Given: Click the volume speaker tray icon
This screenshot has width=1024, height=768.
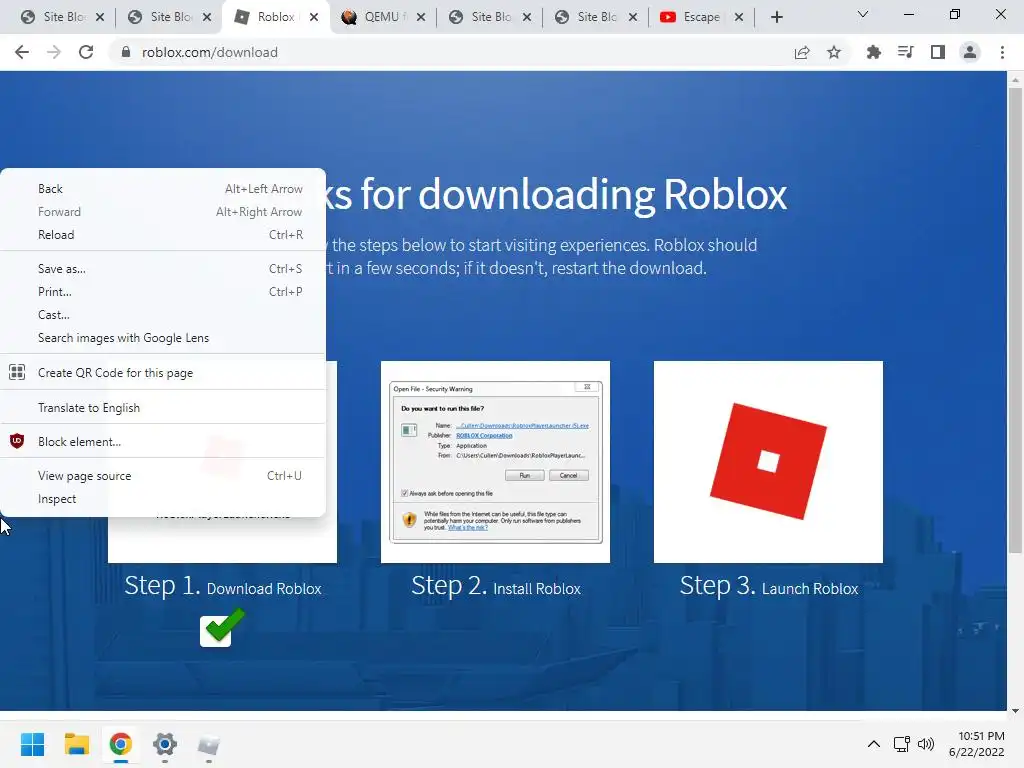Looking at the screenshot, I should (x=925, y=744).
